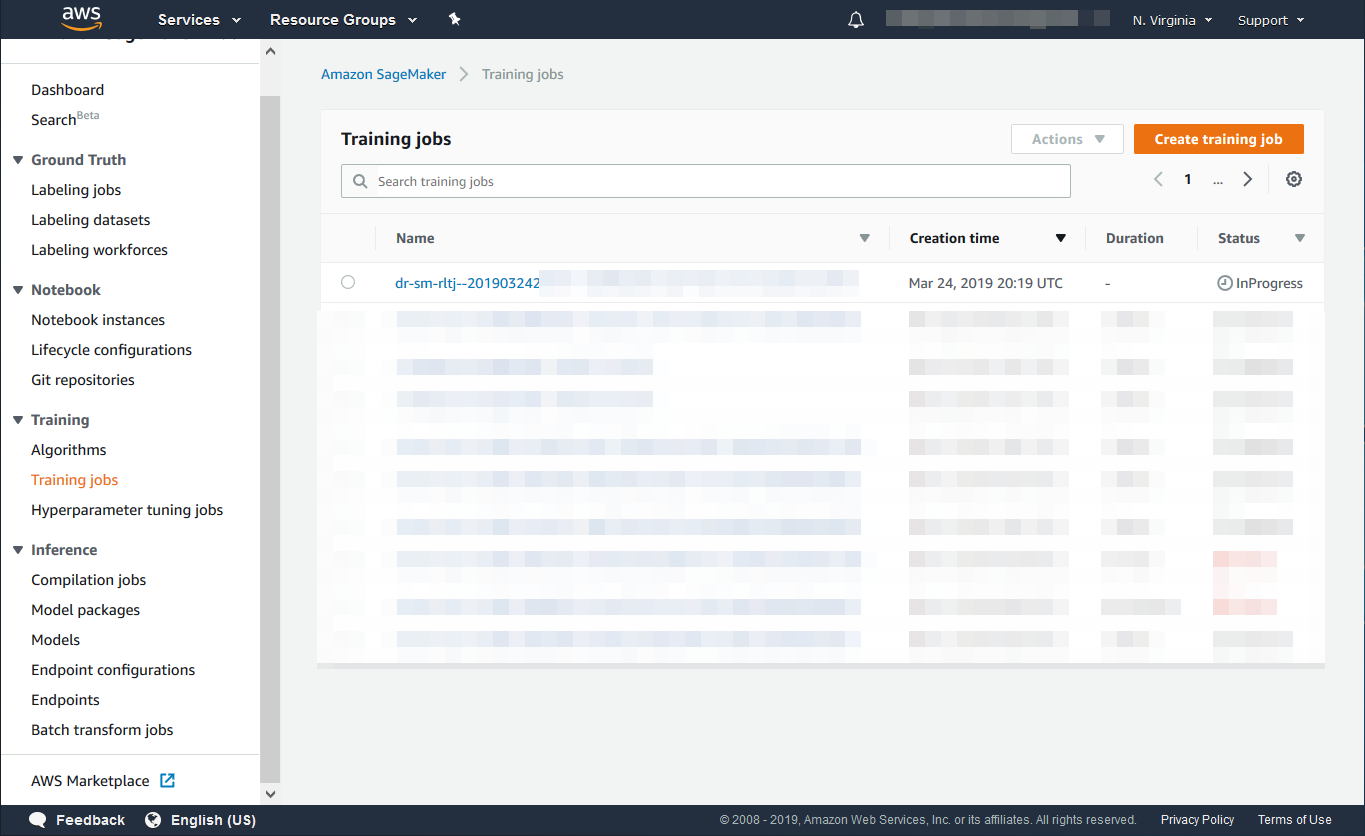The height and width of the screenshot is (836, 1365).
Task: Click the Feedback speech bubble icon
Action: (x=38, y=820)
